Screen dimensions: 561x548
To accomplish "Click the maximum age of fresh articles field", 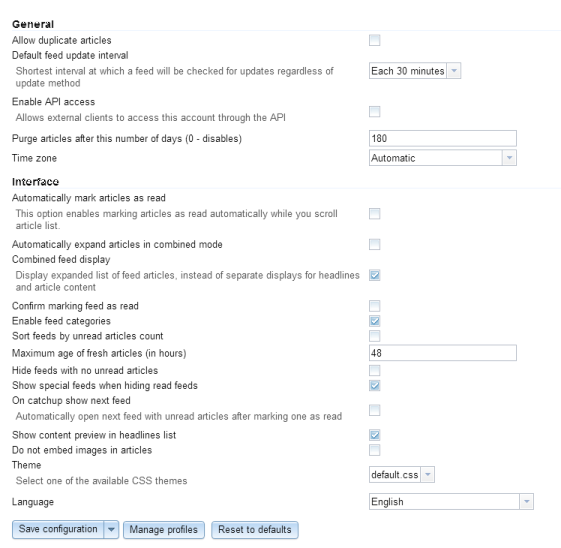I will (x=443, y=353).
